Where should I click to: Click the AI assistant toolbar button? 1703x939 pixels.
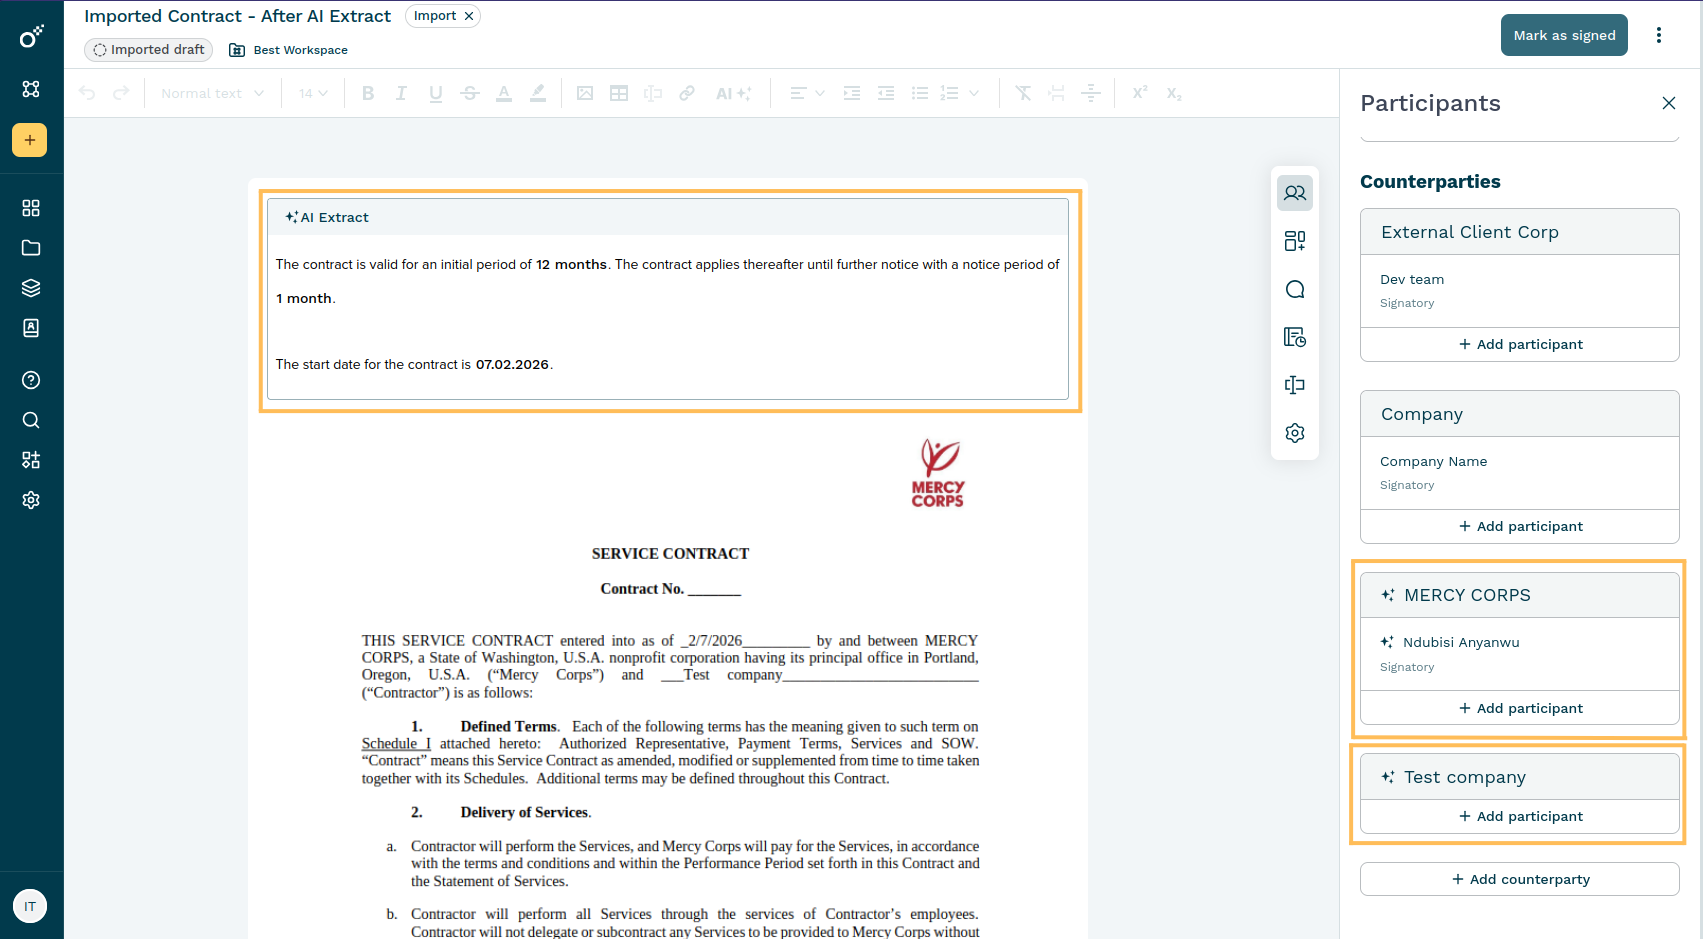coord(733,93)
